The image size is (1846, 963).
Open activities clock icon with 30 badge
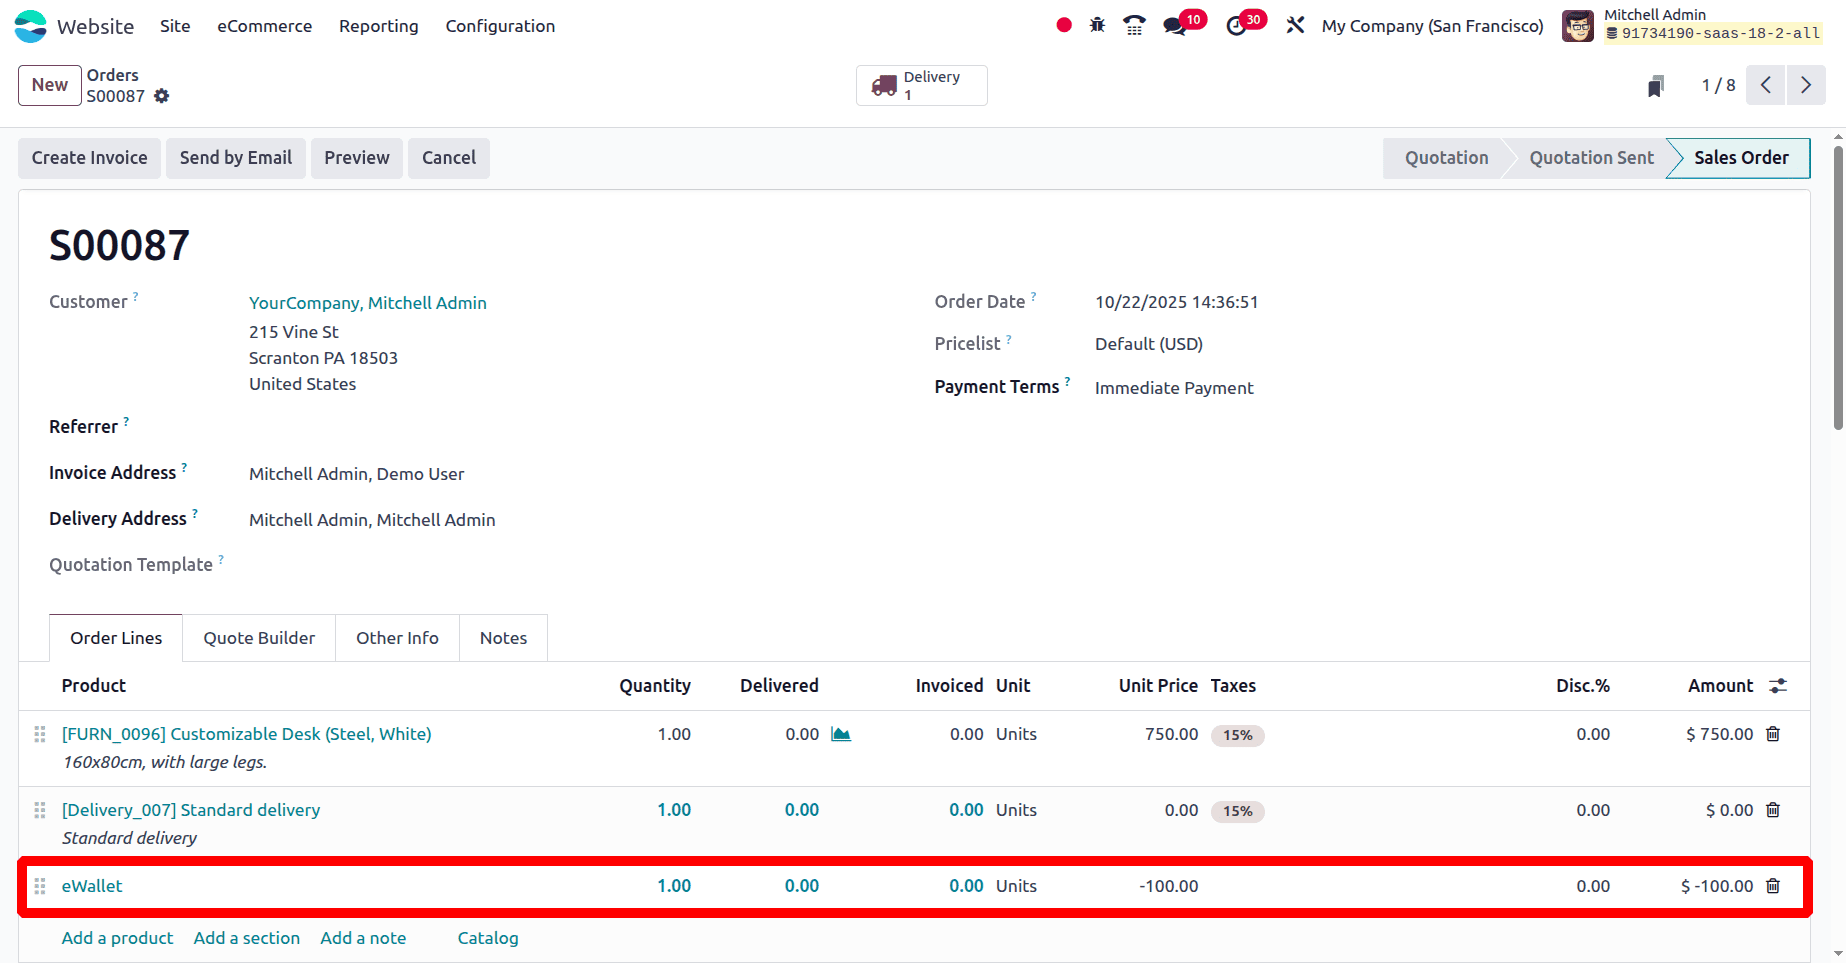(1237, 25)
